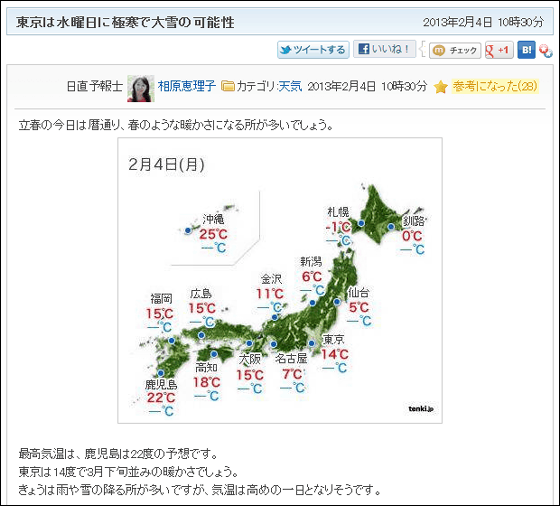The image size is (560, 506).
Task: Click the blue dot marker for 沖縄
Action: tap(188, 231)
